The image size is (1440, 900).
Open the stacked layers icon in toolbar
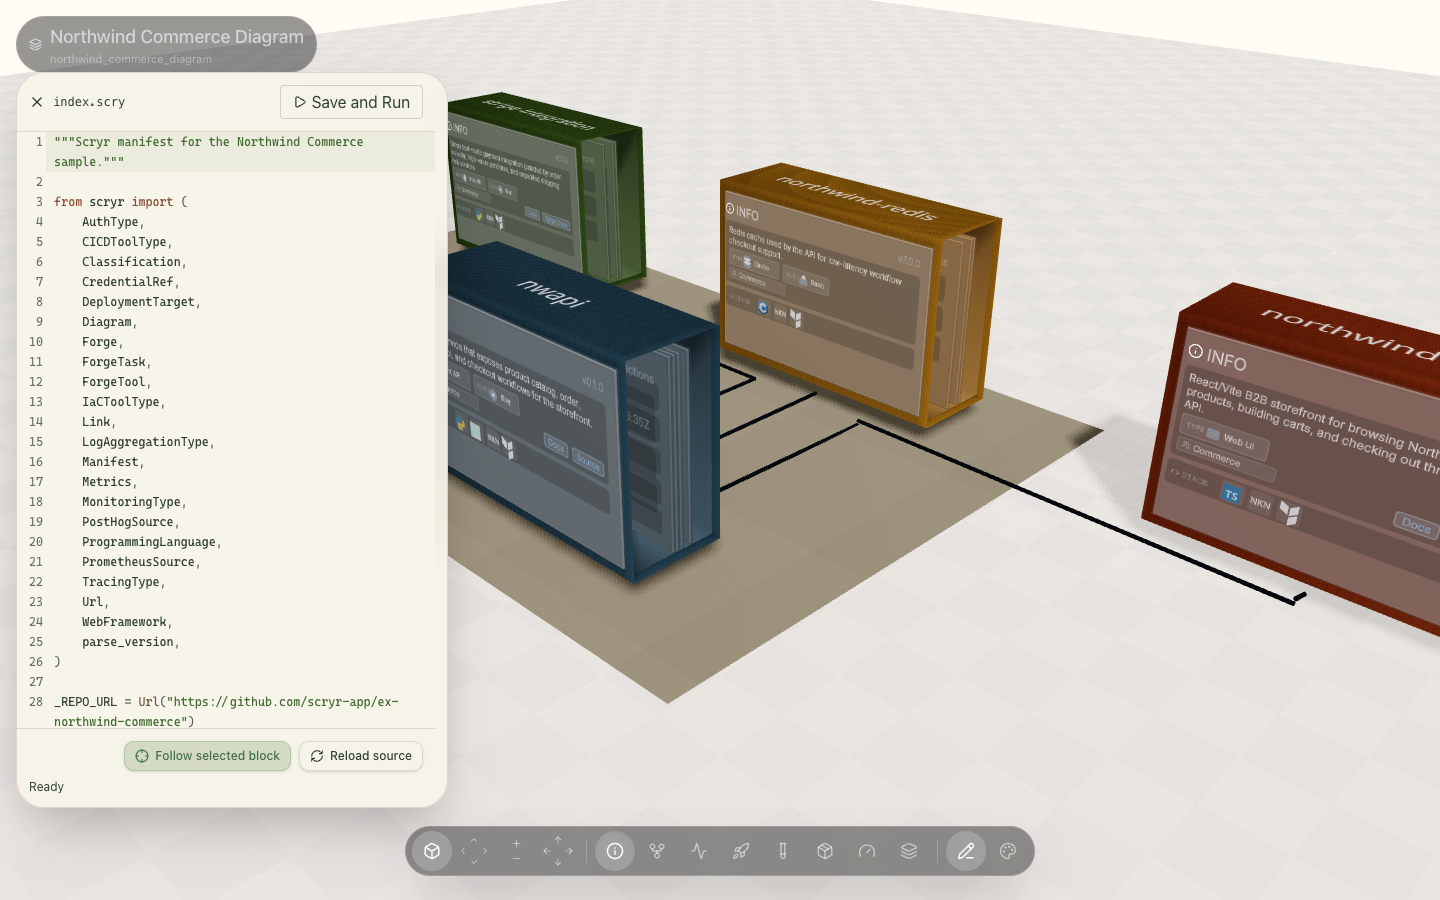[909, 851]
